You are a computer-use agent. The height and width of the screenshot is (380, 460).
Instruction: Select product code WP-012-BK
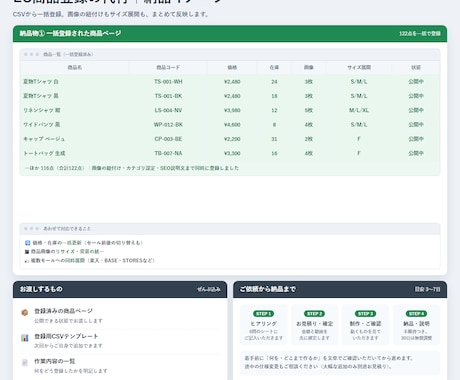point(168,125)
